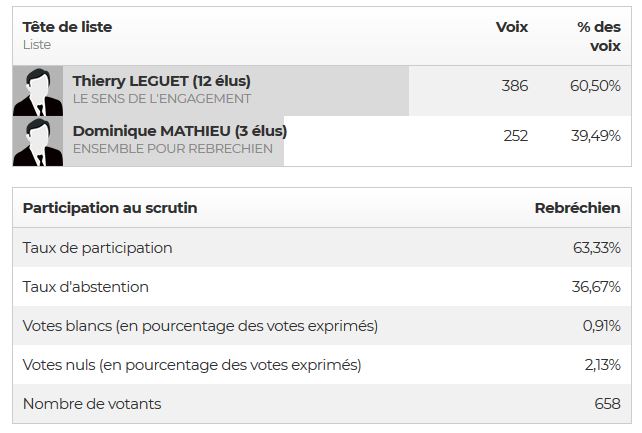Click Thierry LEGUET's avatar silhouette icon
This screenshot has width=642, height=433.
point(37,92)
